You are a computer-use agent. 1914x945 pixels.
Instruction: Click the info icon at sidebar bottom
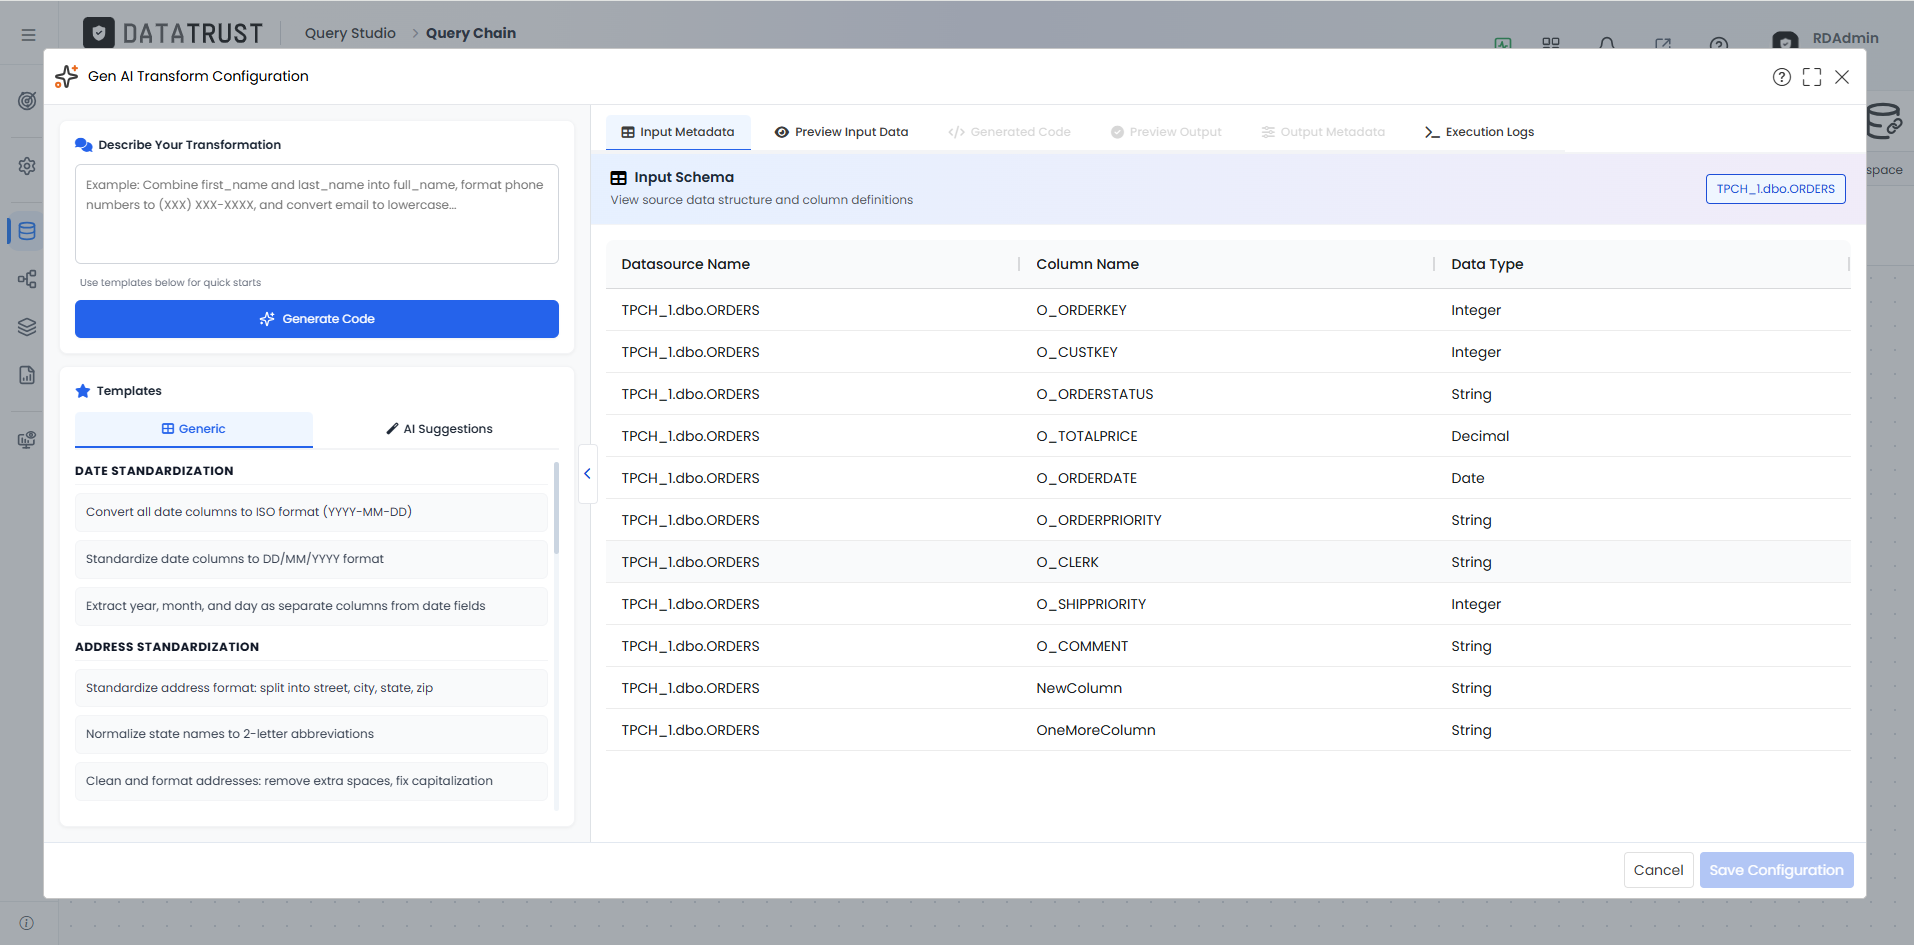[27, 923]
